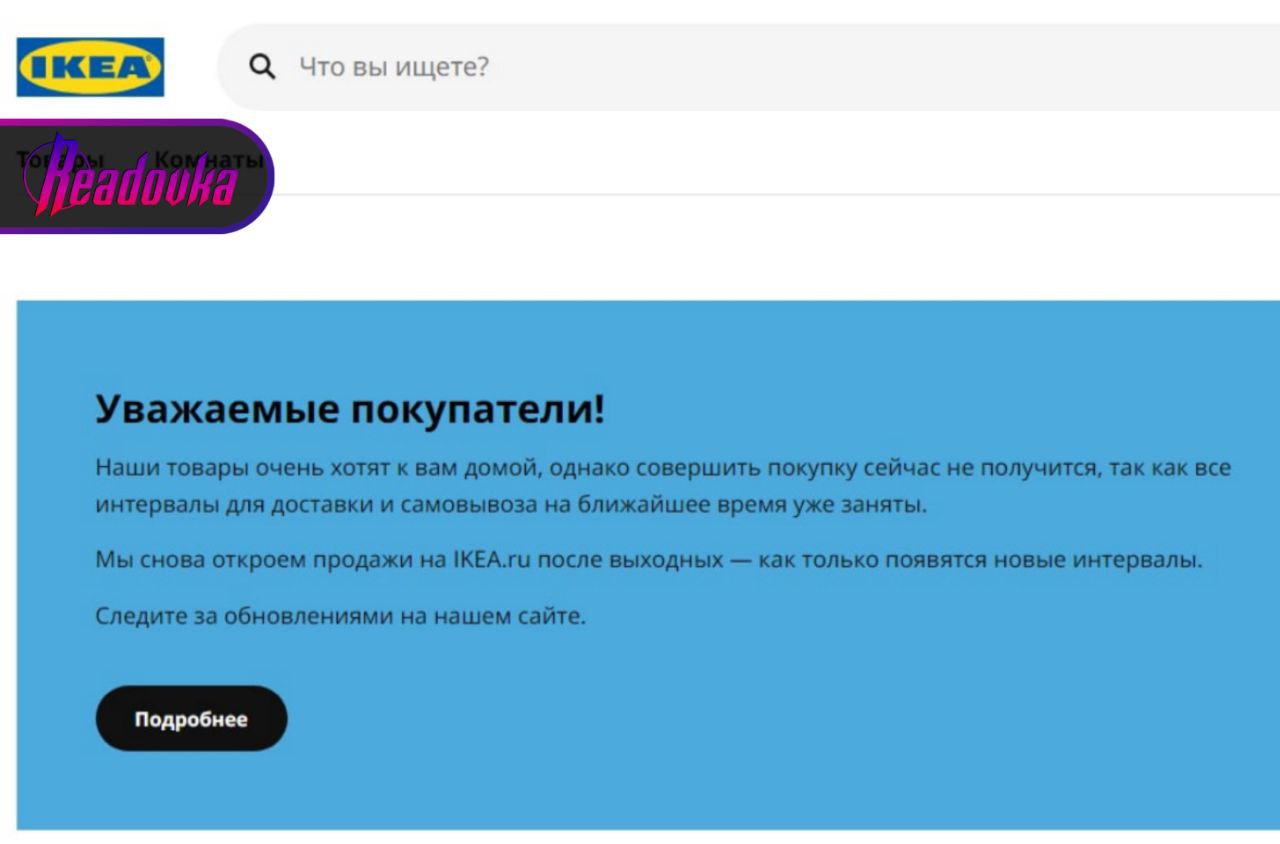The height and width of the screenshot is (844, 1280).
Task: Open the "Комнаты" menu item
Action: tap(208, 160)
